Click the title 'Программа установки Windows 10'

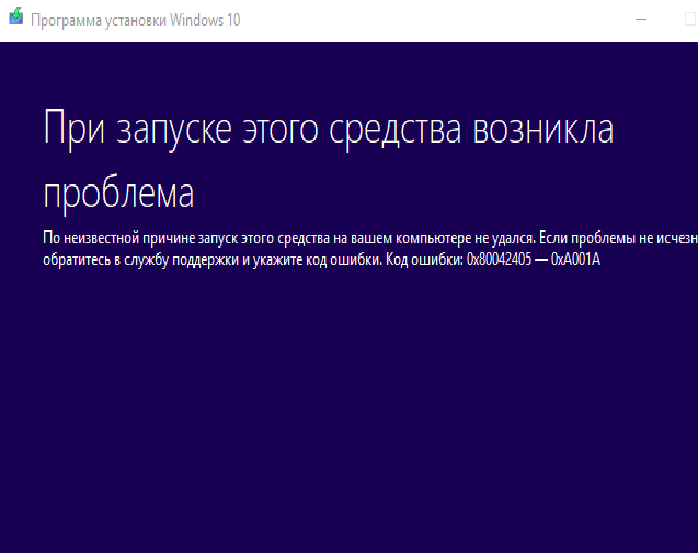[x=135, y=20]
